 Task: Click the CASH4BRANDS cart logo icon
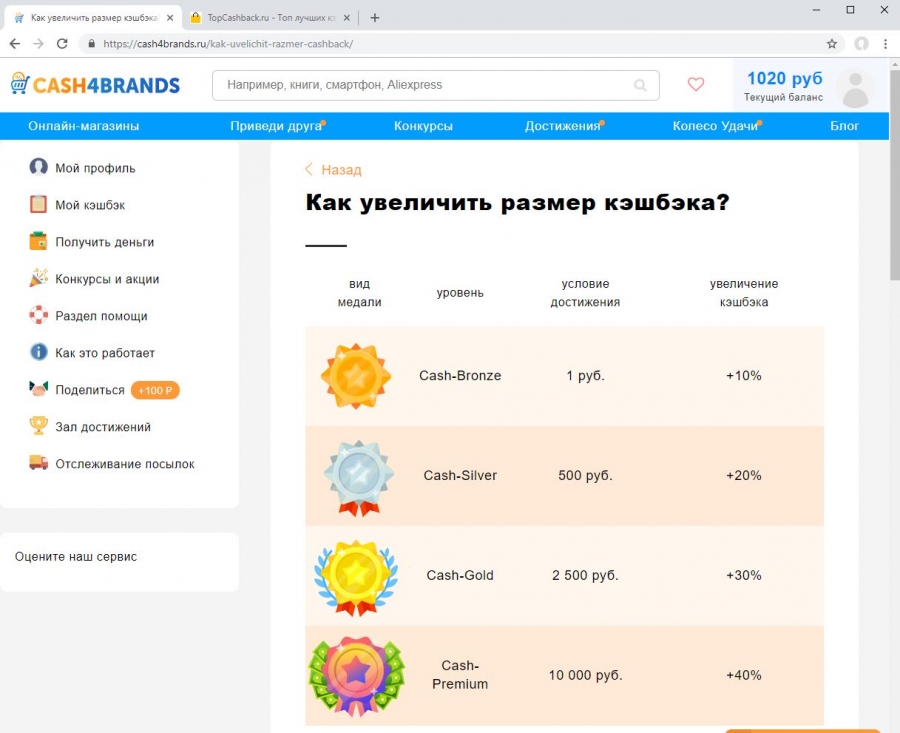pyautogui.click(x=20, y=84)
